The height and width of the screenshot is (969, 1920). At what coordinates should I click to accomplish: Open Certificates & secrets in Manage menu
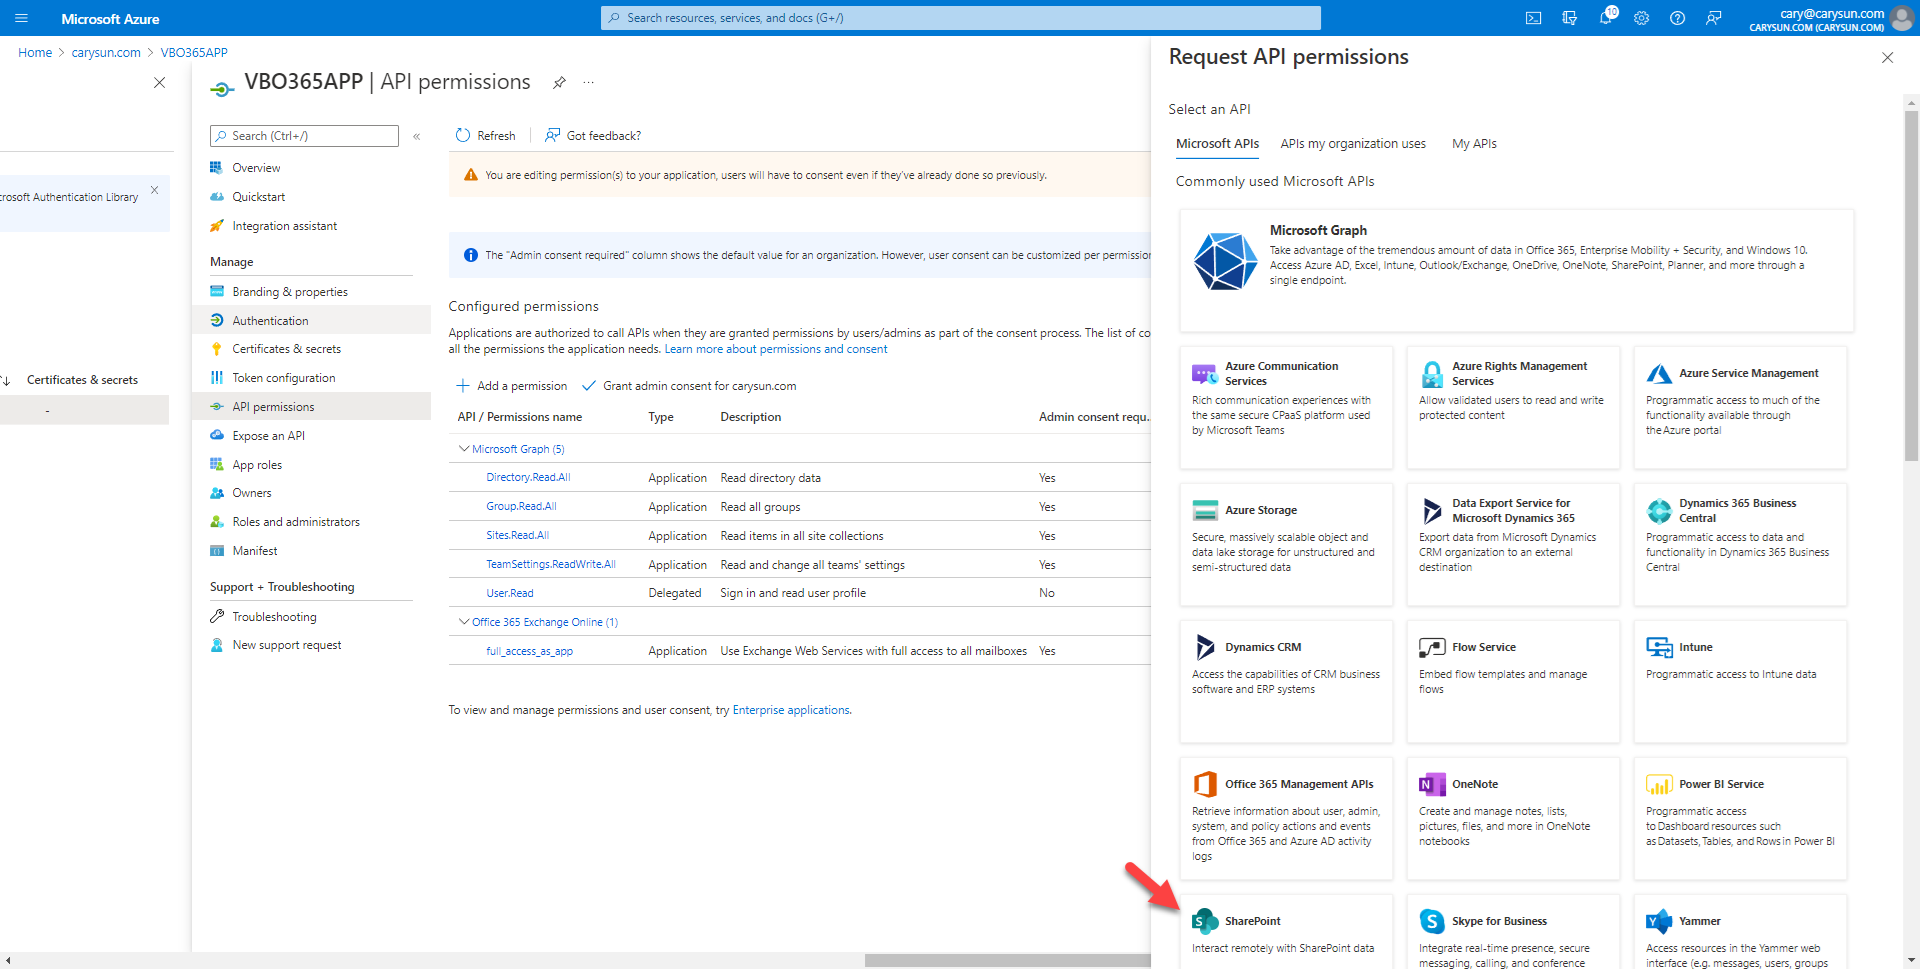286,349
